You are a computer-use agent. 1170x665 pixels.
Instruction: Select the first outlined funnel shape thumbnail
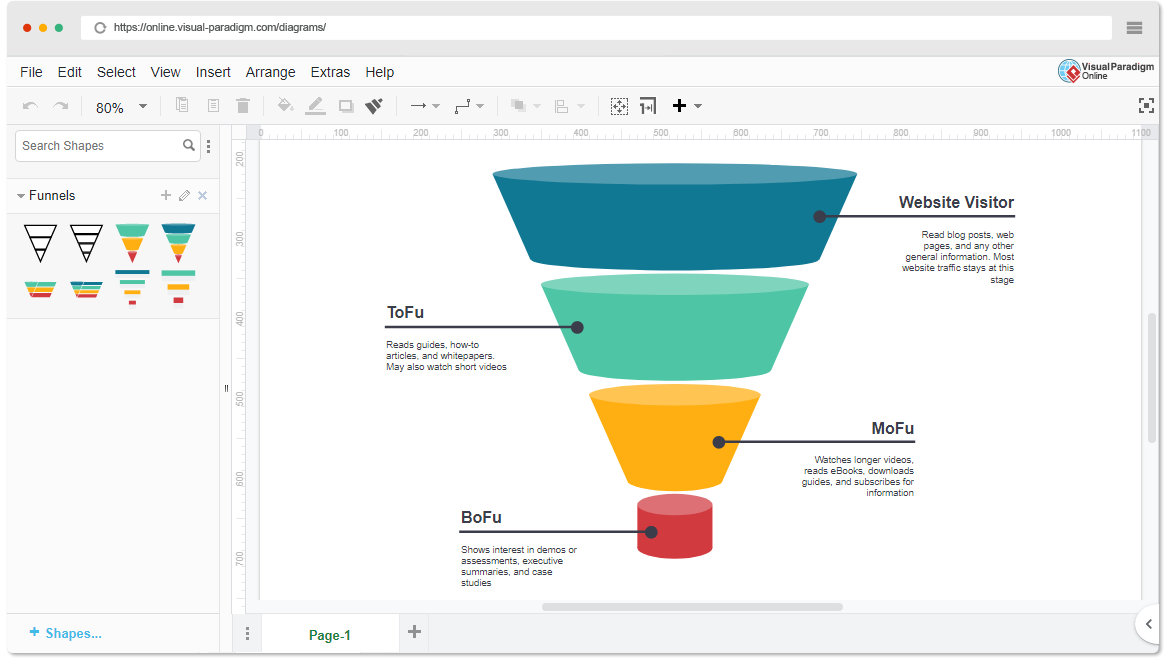click(x=40, y=243)
